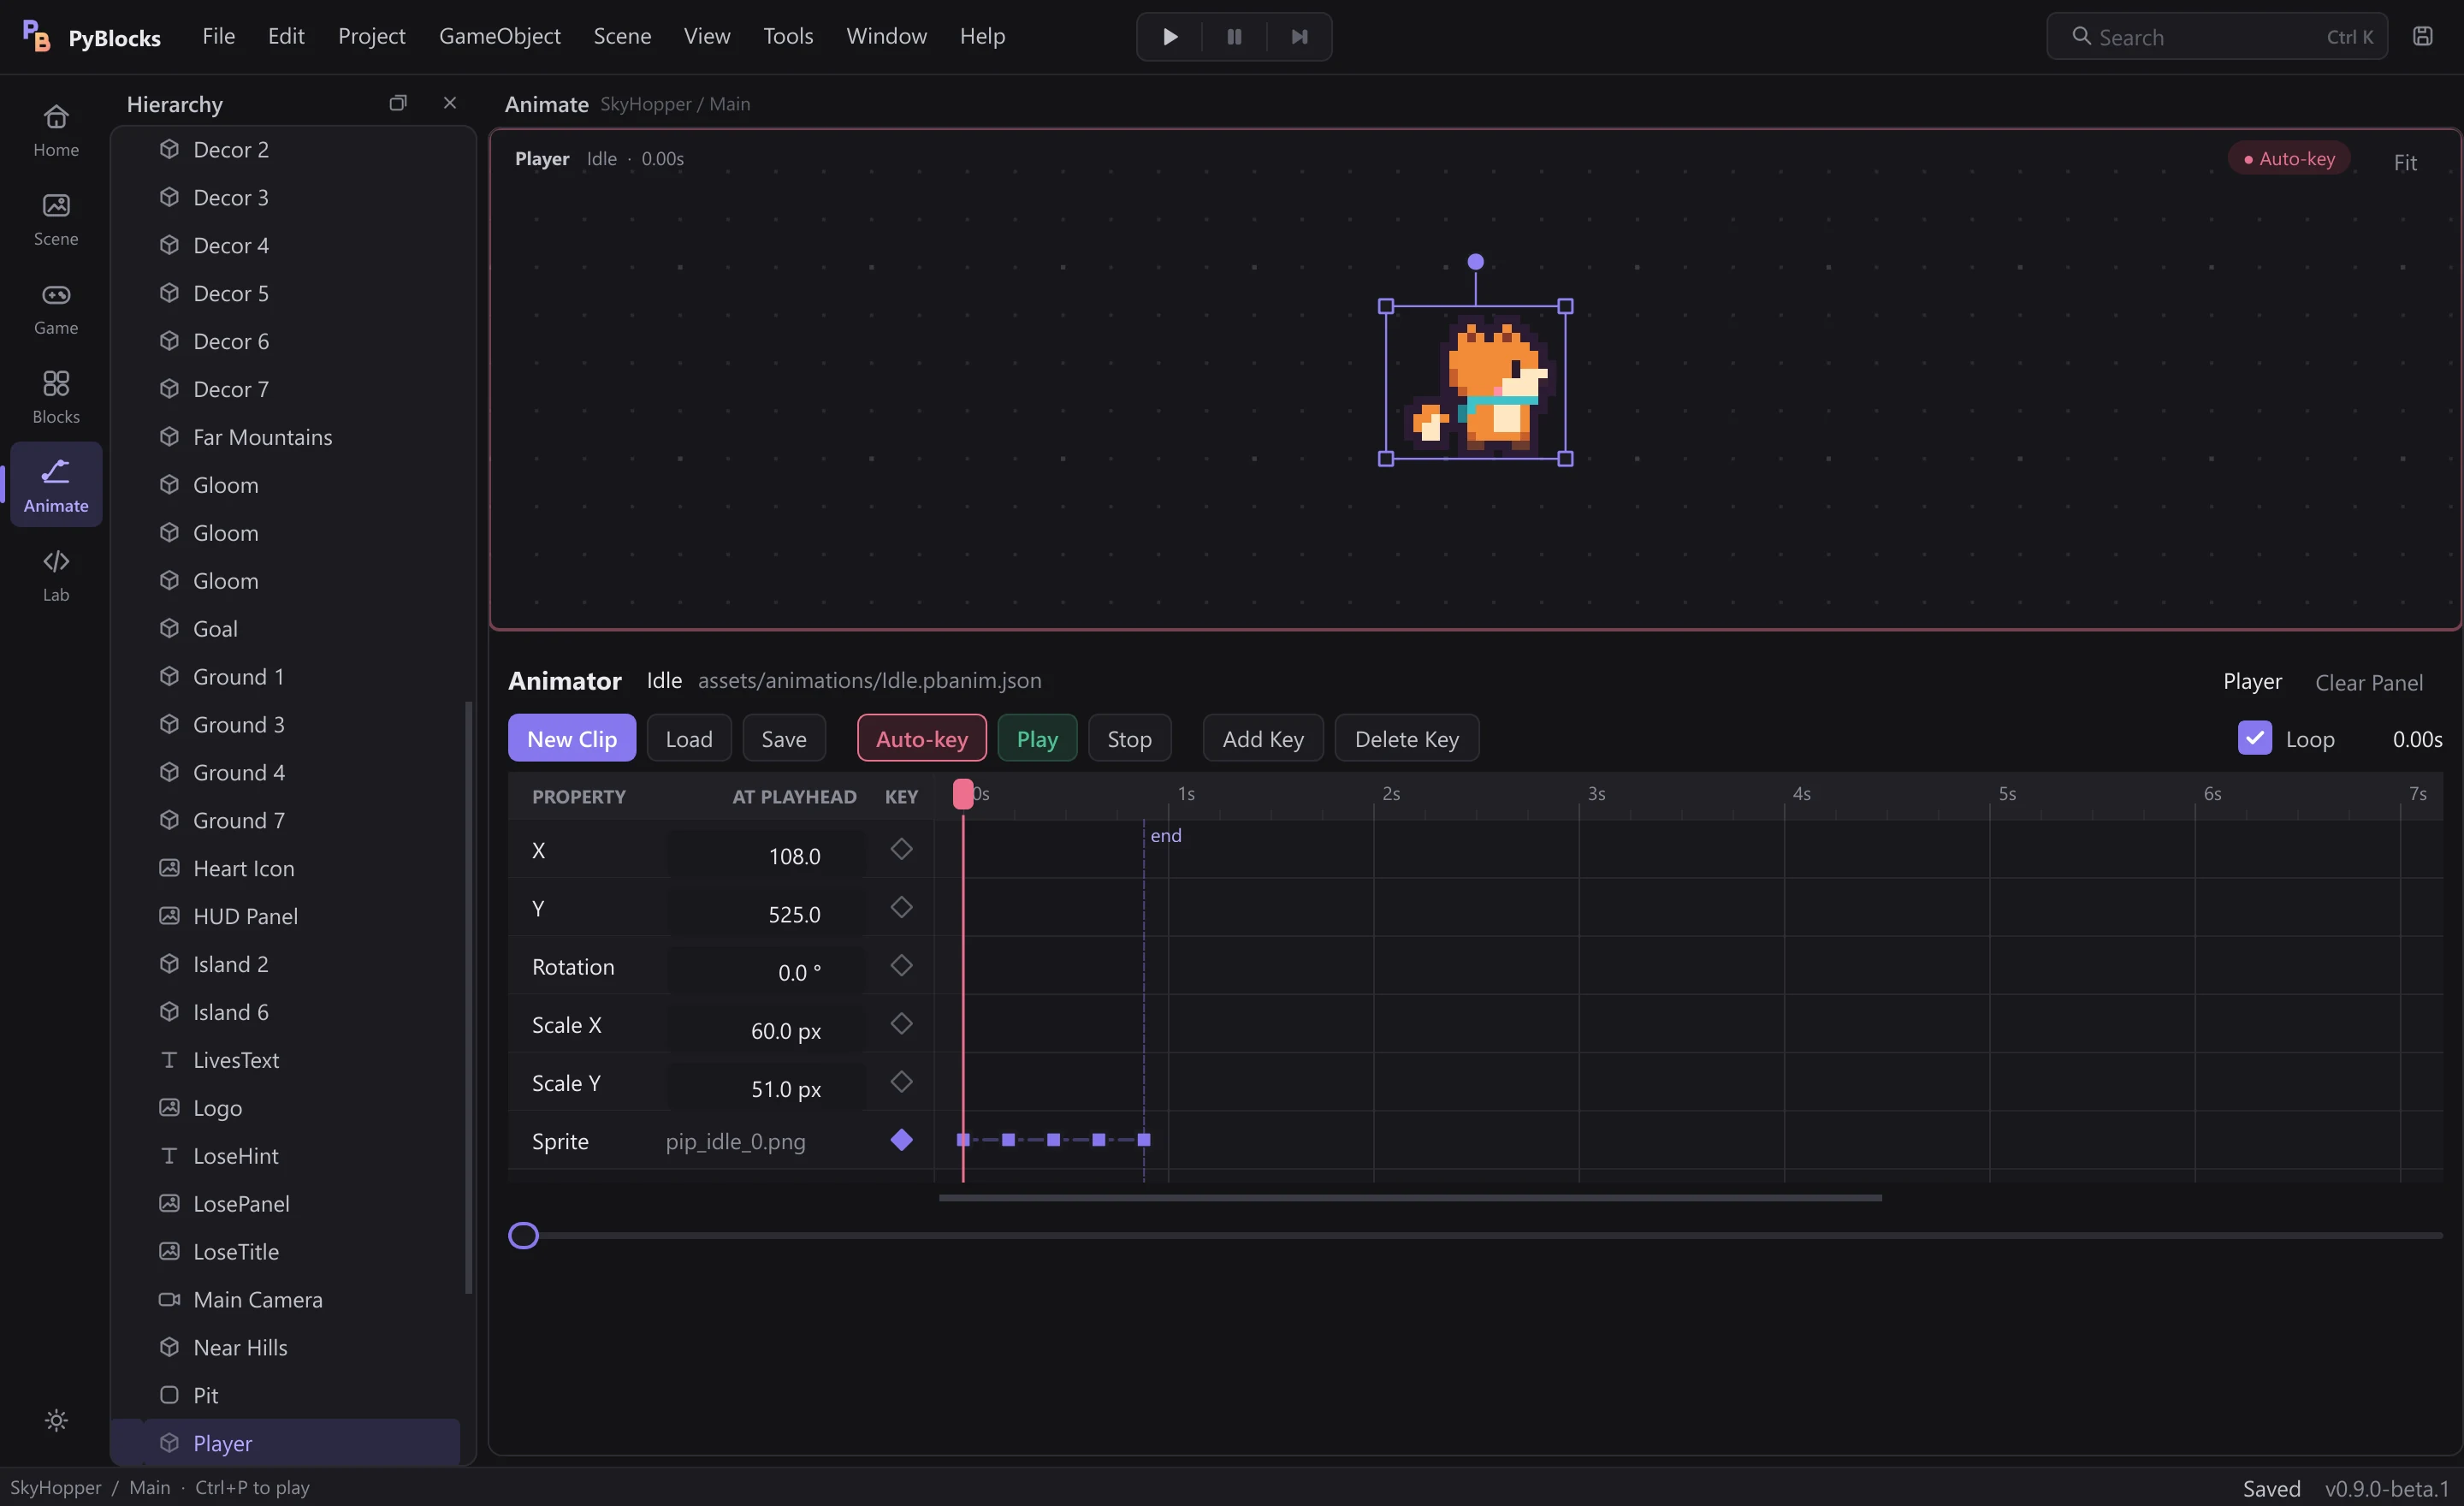Click the Search field

coord(2217,37)
